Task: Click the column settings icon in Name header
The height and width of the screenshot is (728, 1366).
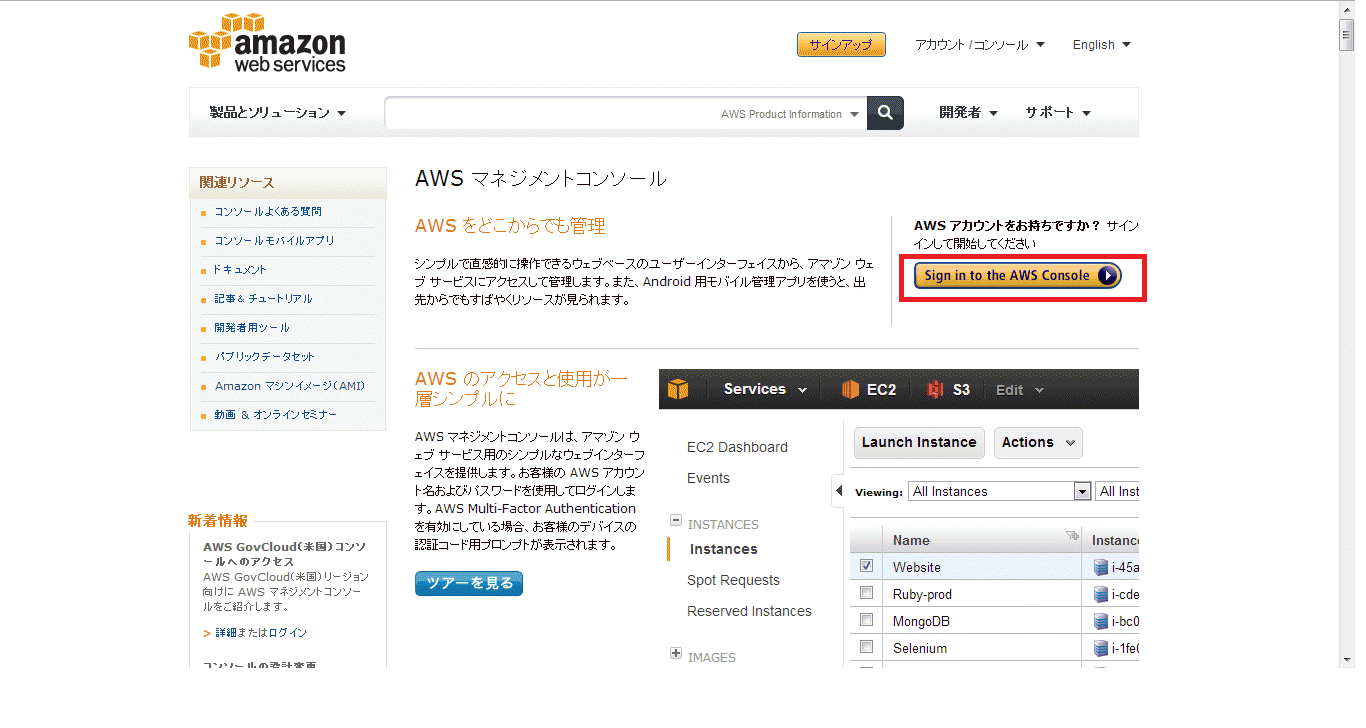Action: tap(1073, 536)
